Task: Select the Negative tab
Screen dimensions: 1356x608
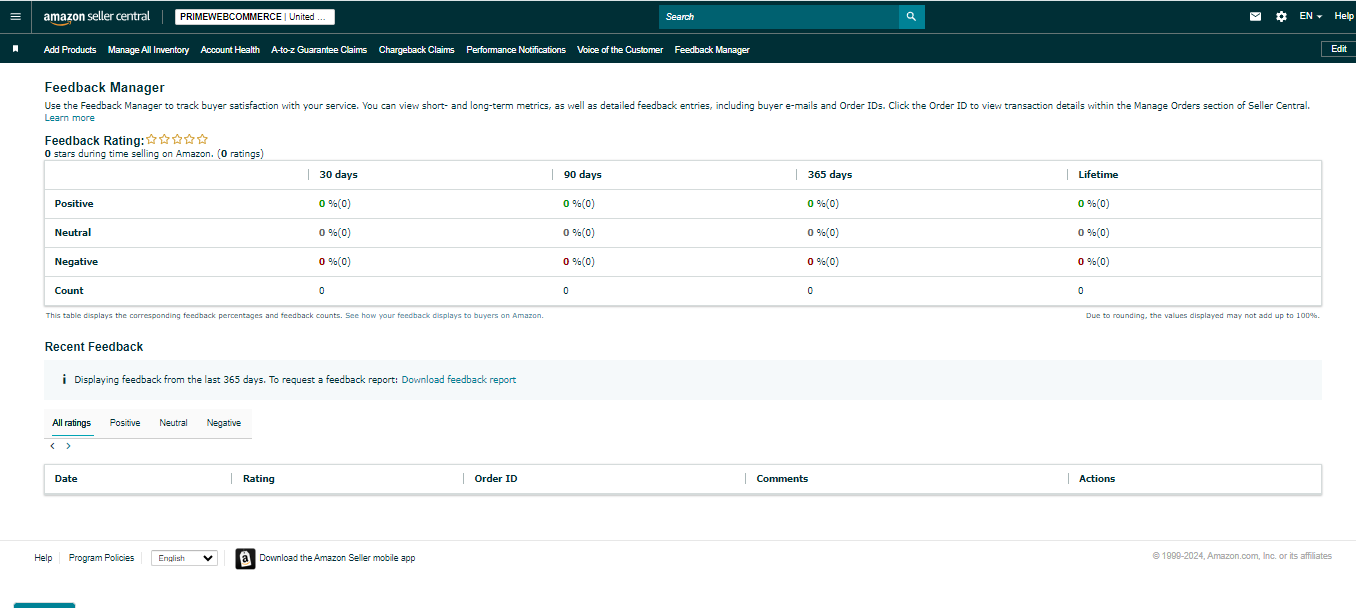Action: click(224, 423)
